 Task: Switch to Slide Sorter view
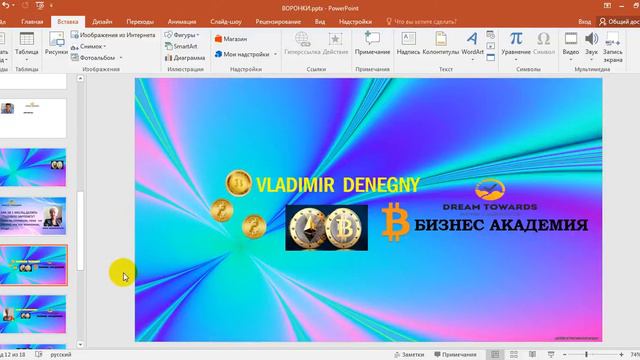click(514, 355)
